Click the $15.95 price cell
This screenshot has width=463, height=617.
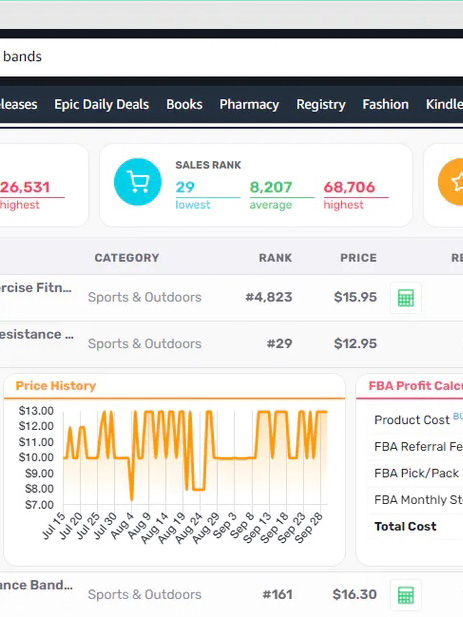pos(355,297)
